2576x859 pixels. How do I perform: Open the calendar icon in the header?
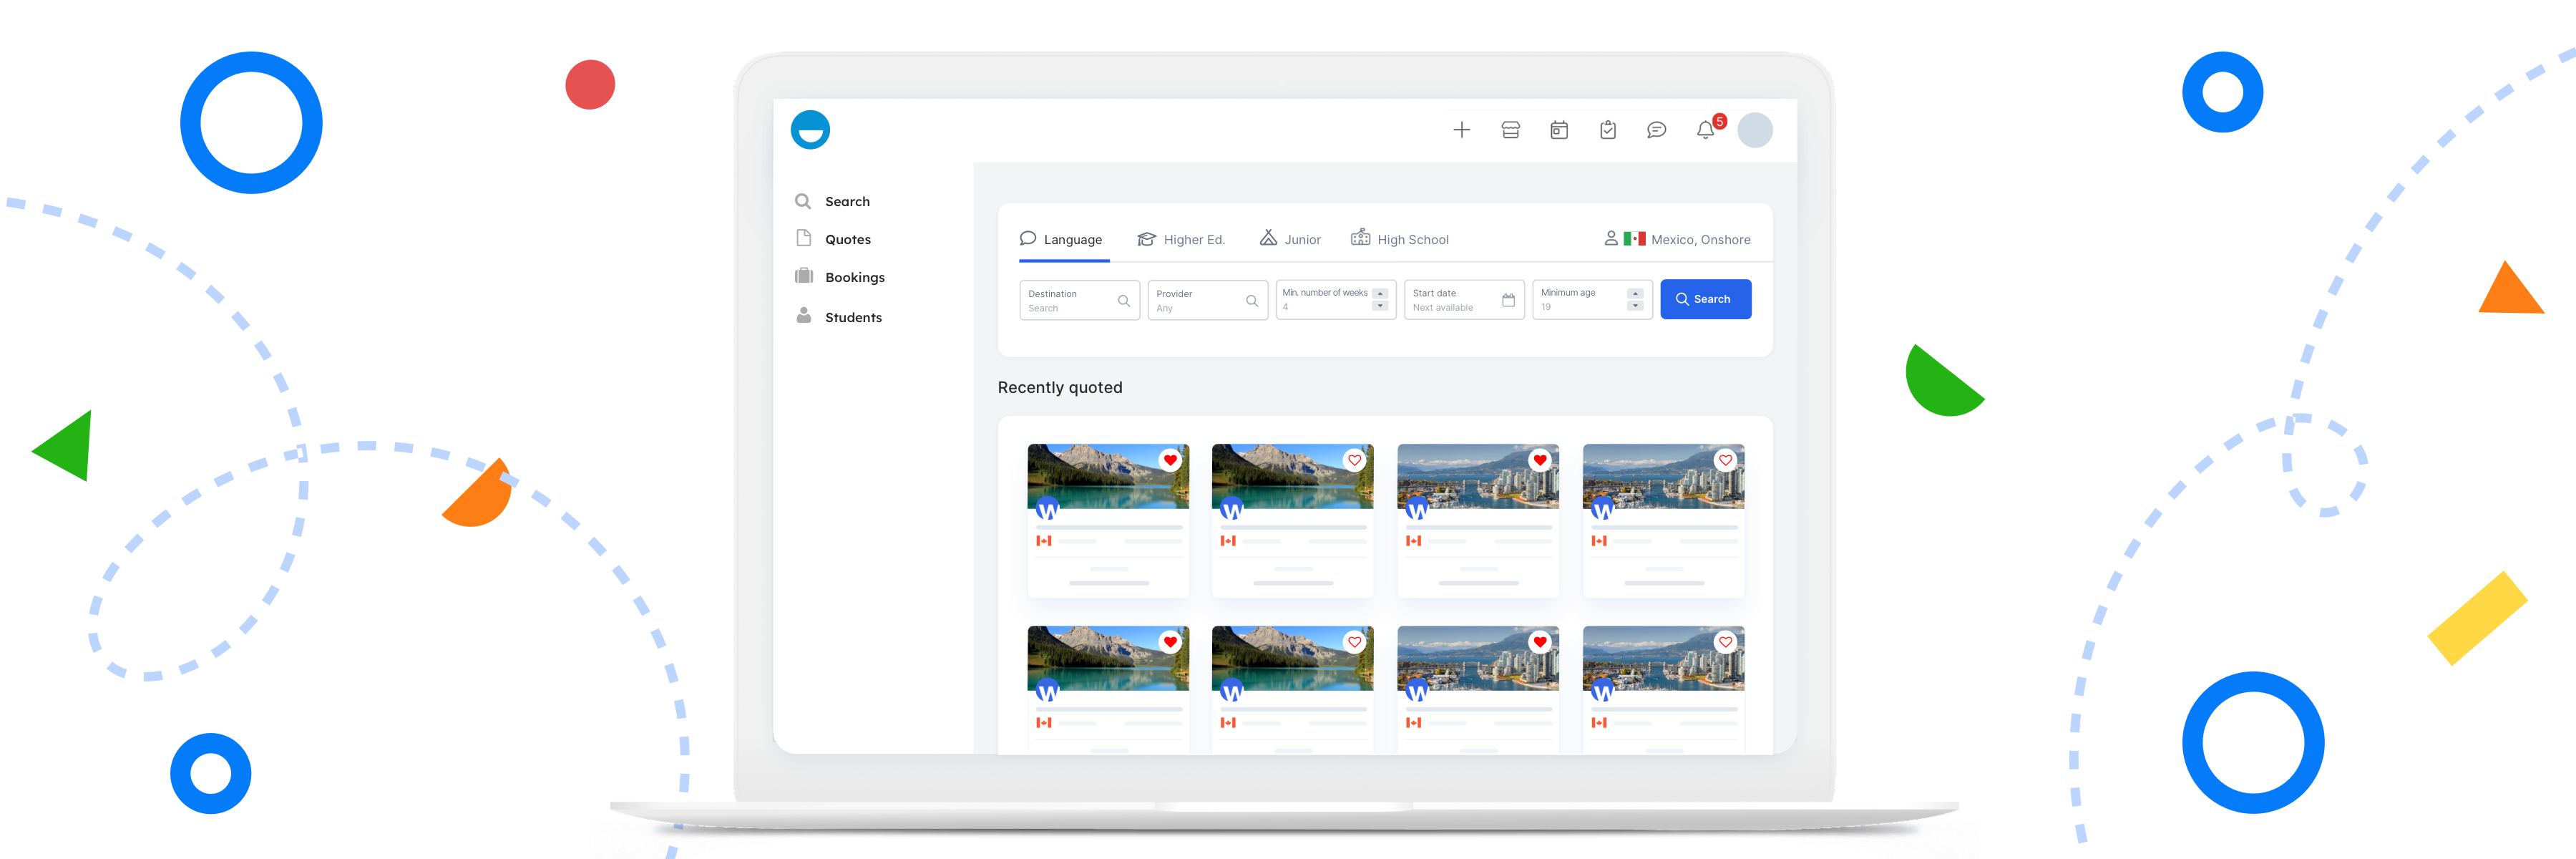tap(1559, 130)
